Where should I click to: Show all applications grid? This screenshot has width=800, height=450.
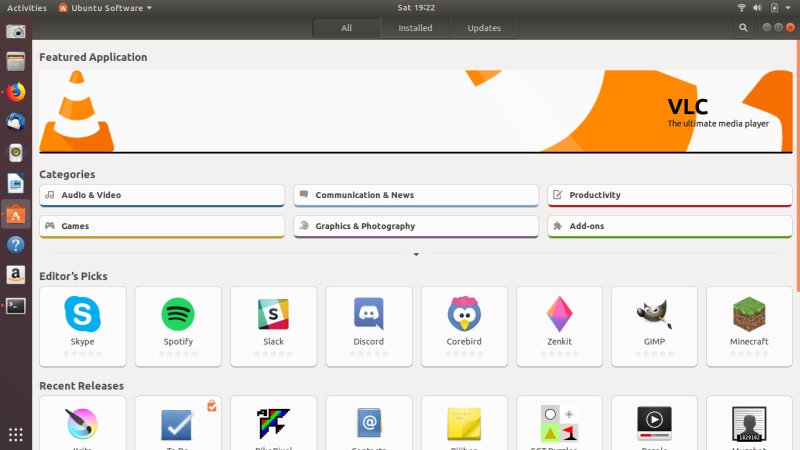tap(16, 435)
